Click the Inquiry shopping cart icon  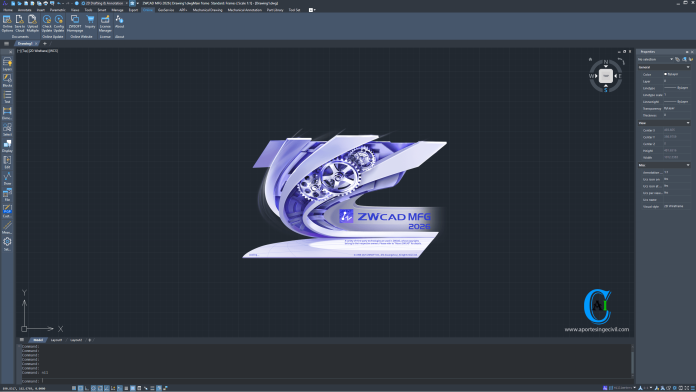(x=90, y=22)
